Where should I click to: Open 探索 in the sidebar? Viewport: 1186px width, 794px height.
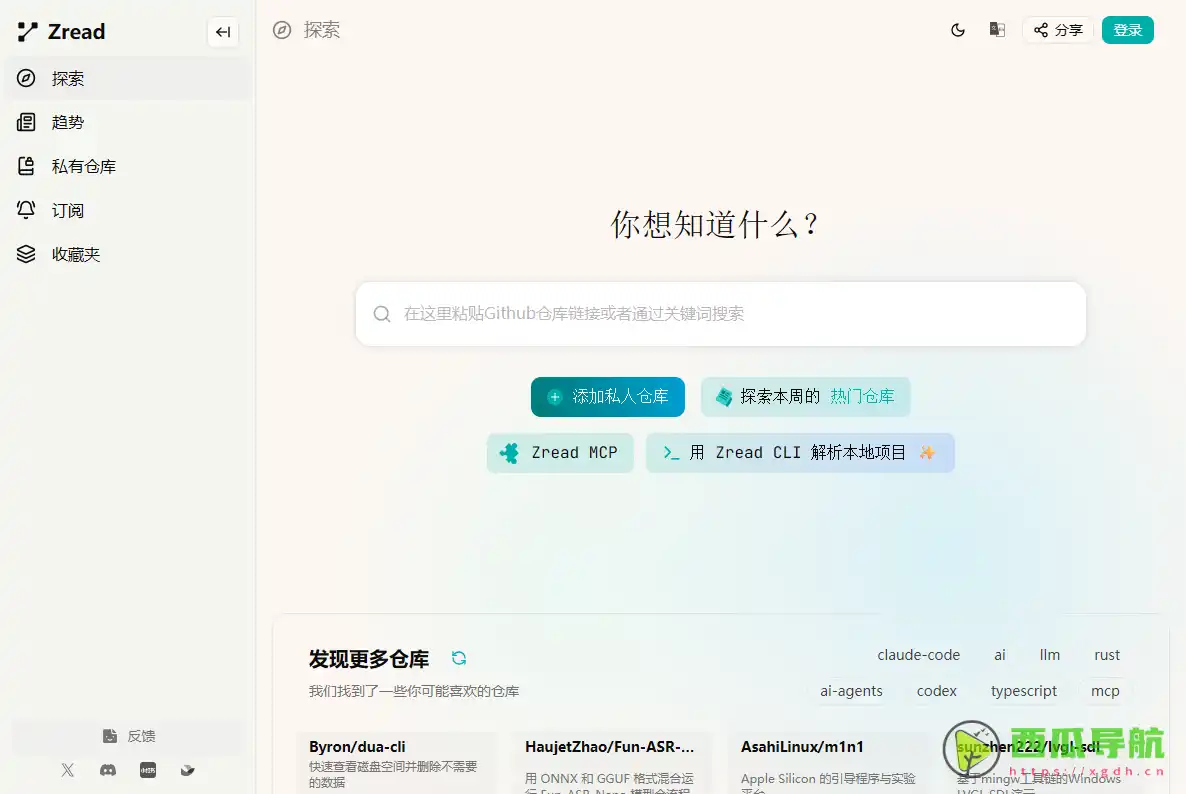click(x=128, y=79)
